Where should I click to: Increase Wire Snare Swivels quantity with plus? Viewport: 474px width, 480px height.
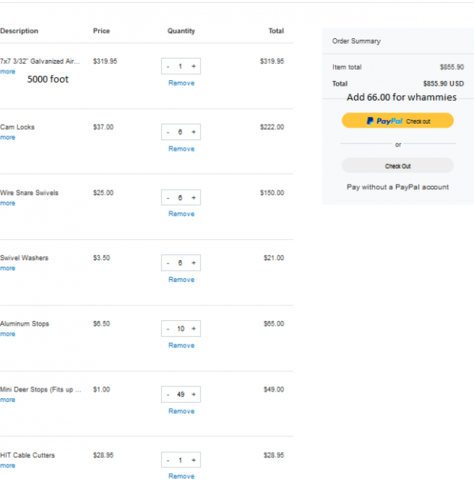(x=194, y=198)
